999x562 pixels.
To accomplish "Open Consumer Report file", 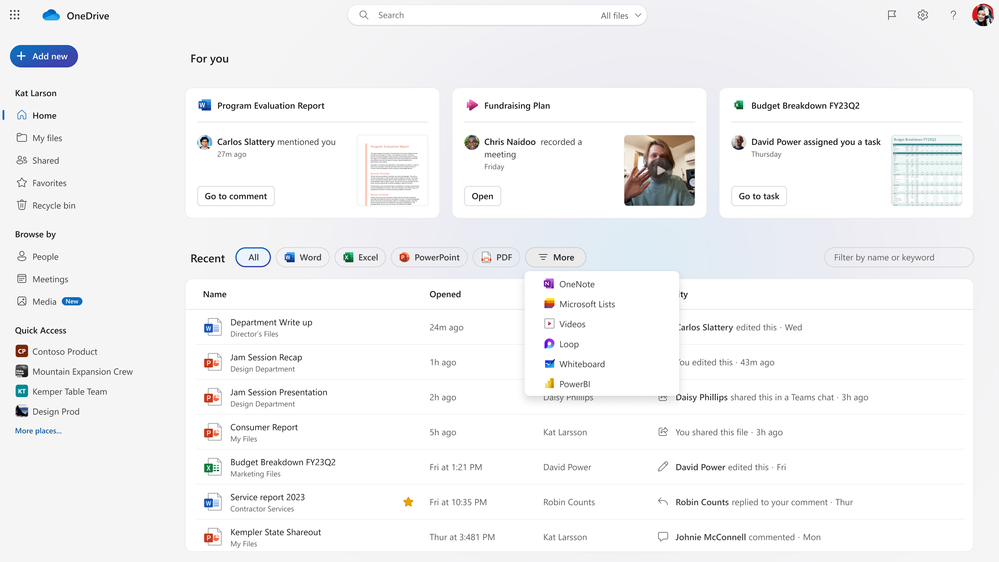I will [x=264, y=428].
